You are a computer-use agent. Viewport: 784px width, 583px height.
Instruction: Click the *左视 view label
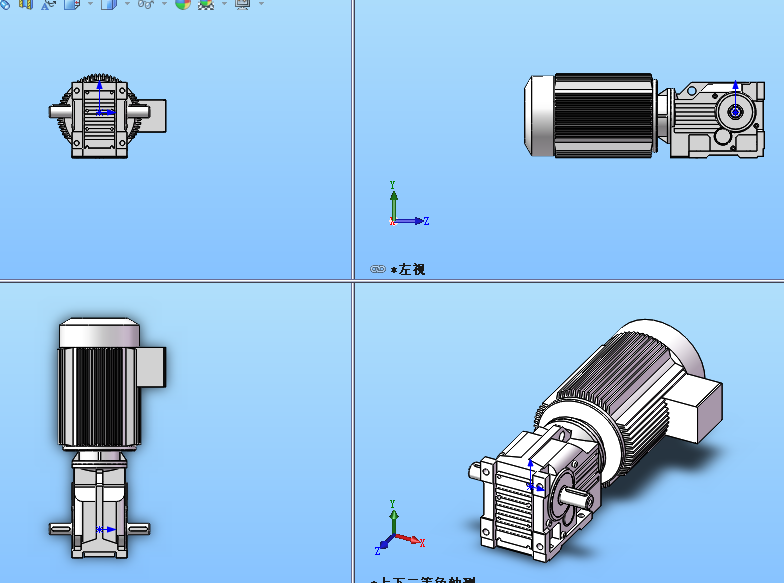[408, 269]
